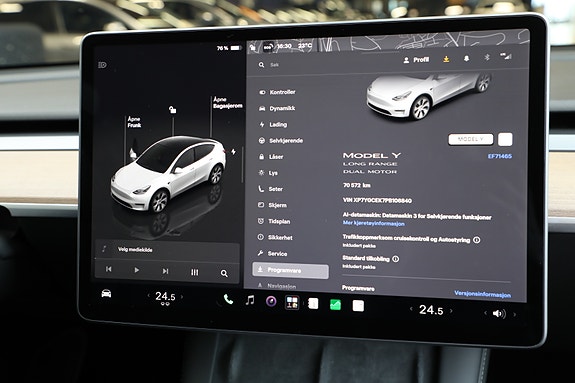This screenshot has width=575, height=383.
Task: Open the Navigasjon menu item
Action: click(x=278, y=286)
